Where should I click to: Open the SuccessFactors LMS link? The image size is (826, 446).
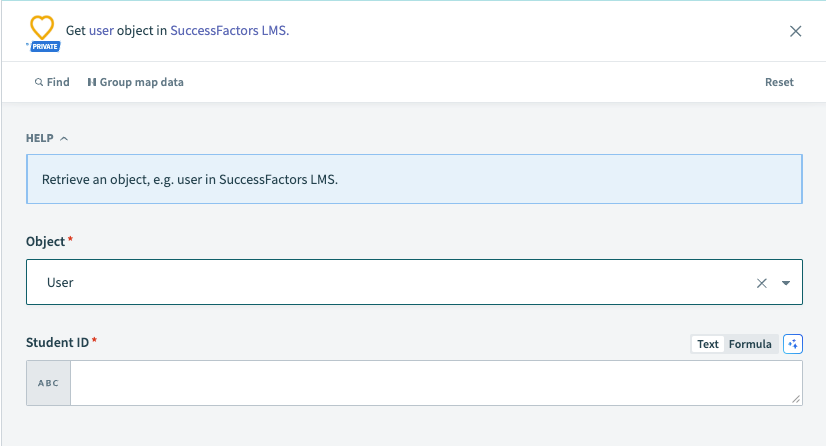coord(230,31)
